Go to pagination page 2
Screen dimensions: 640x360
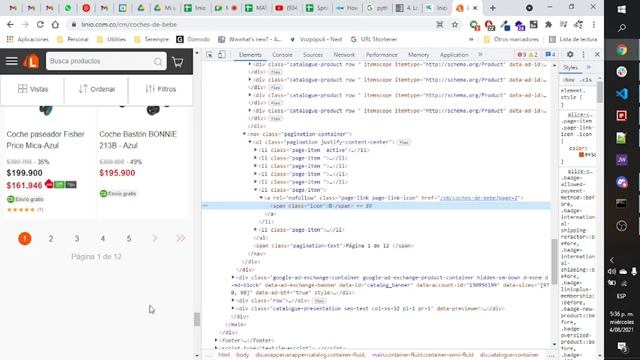51,239
